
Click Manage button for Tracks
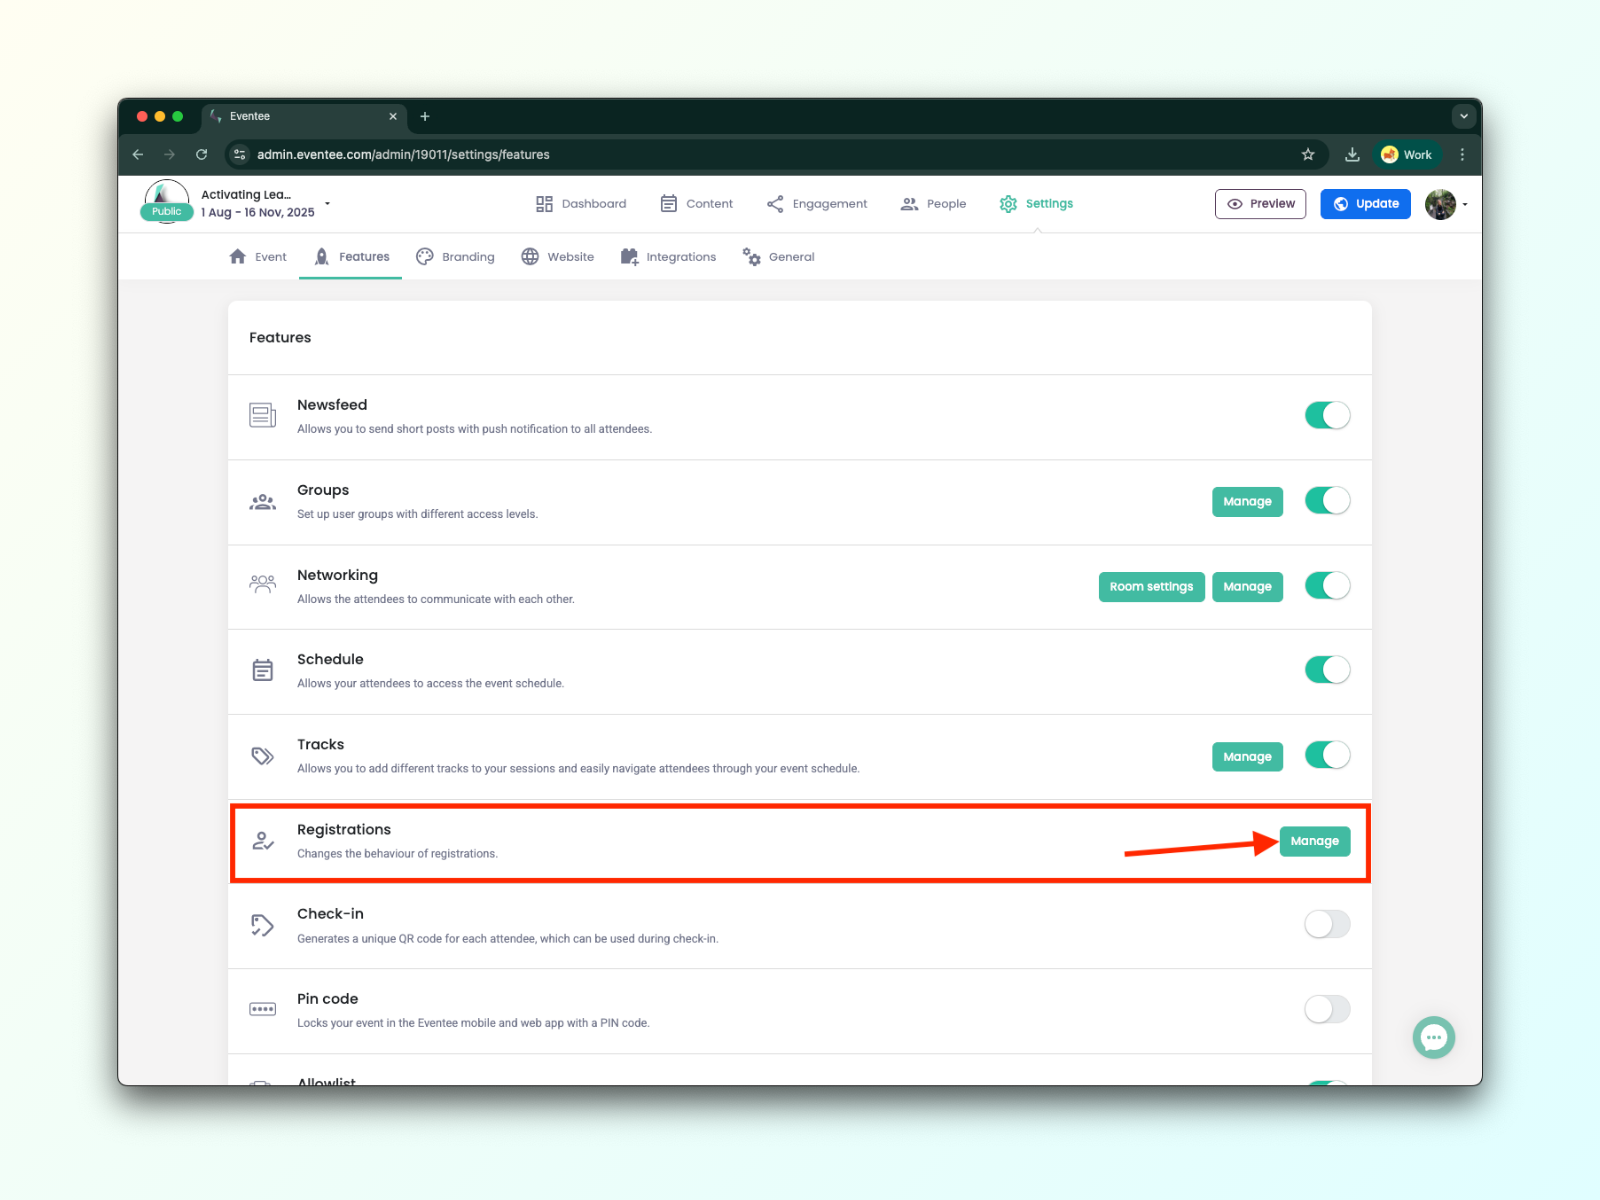[x=1247, y=756]
